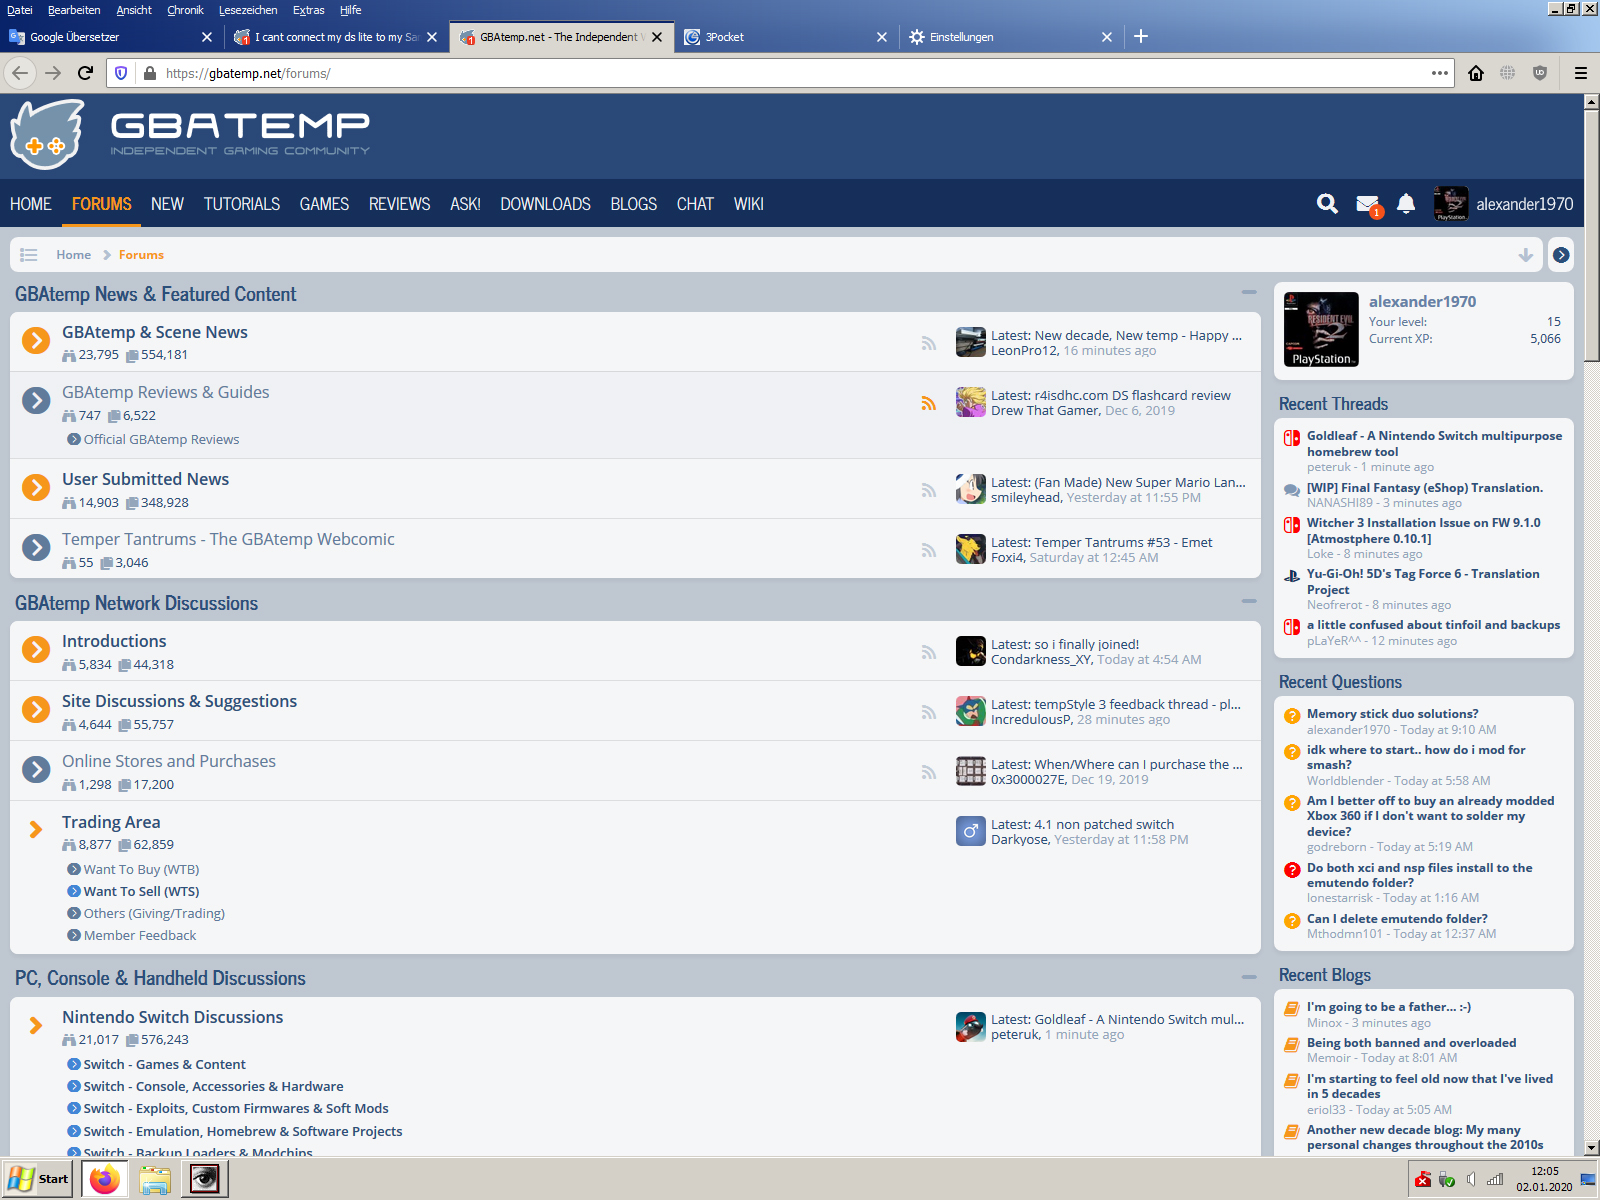1600x1200 pixels.
Task: Click the alexander1970 profile avatar in sidebar
Action: pyautogui.click(x=1321, y=329)
